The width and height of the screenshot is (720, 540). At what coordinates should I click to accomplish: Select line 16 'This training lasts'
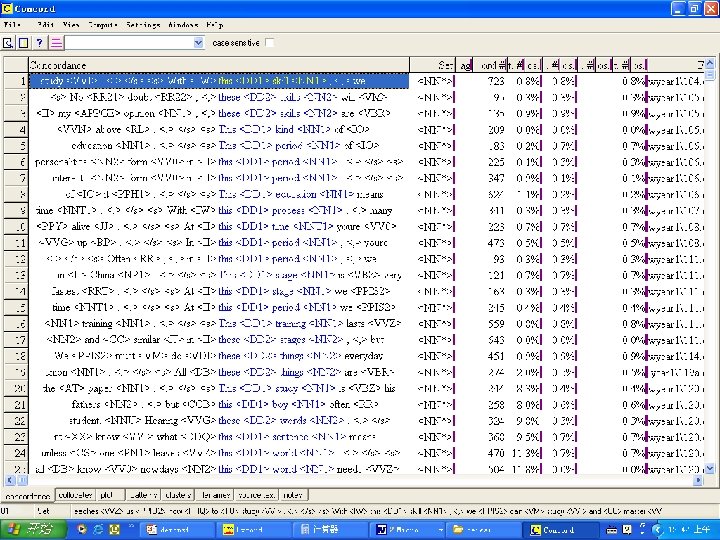coord(219,323)
